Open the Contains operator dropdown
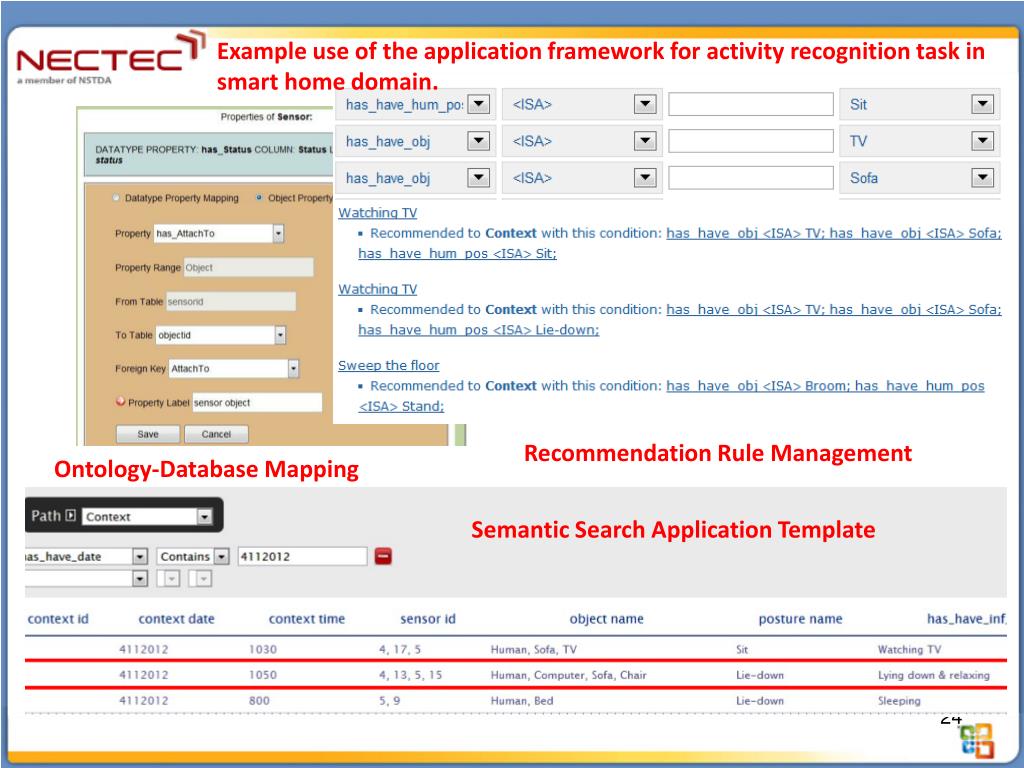The image size is (1024, 768). click(x=222, y=556)
